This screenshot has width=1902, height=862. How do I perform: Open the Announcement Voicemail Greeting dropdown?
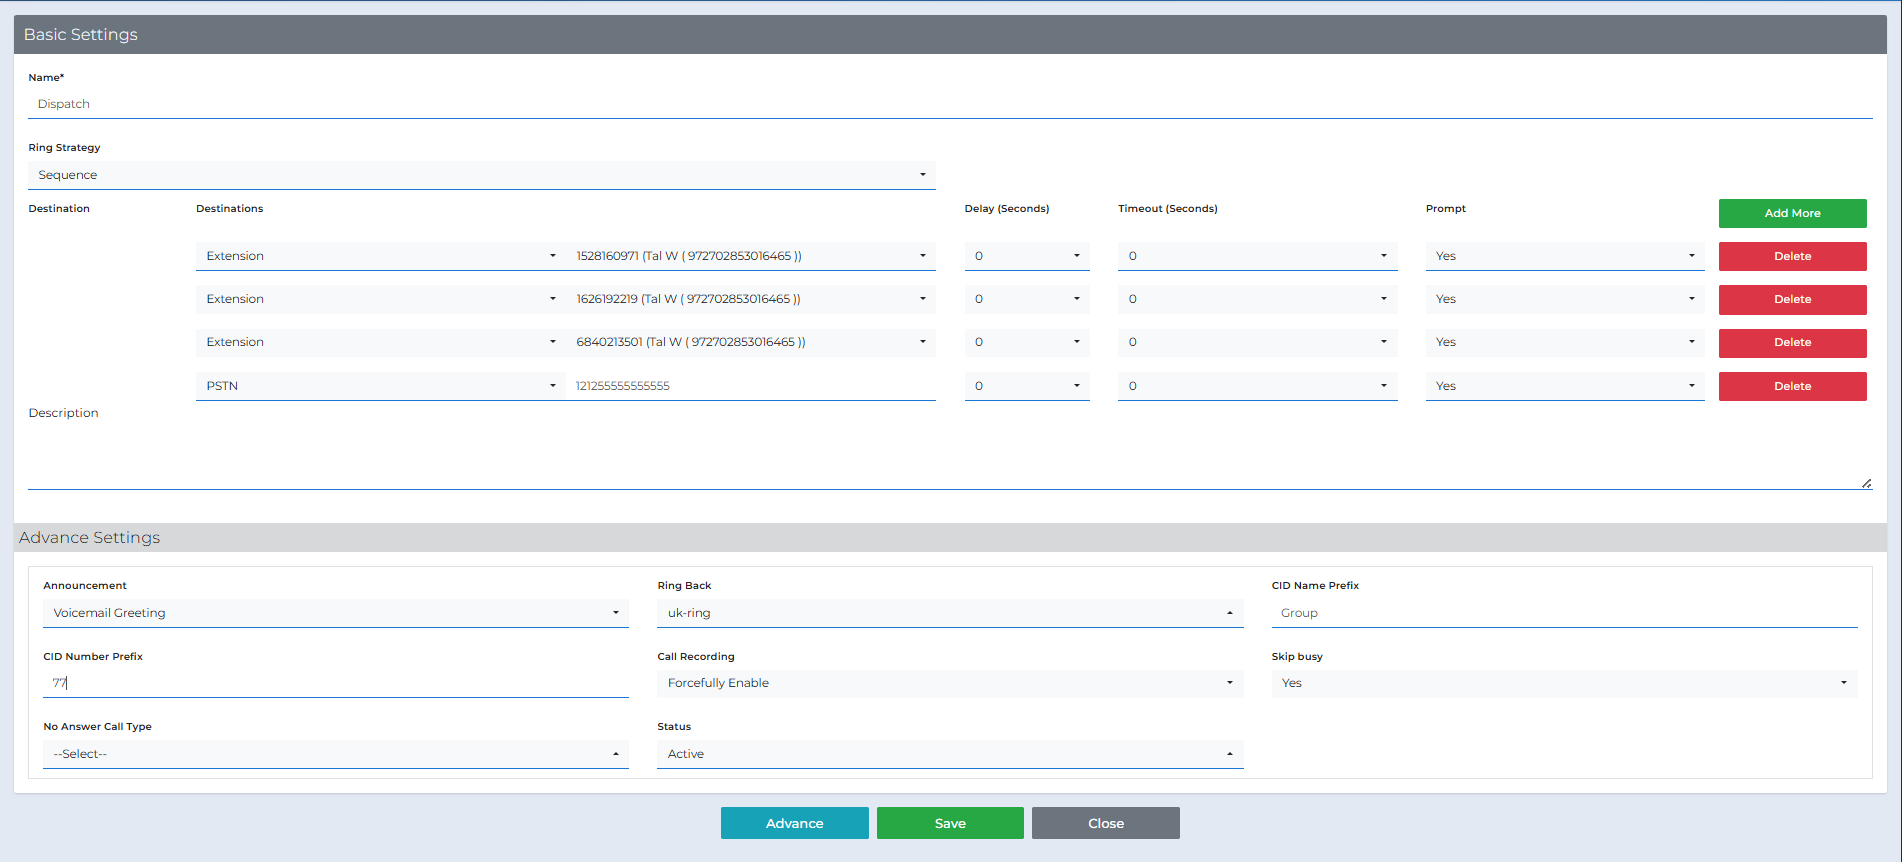335,613
